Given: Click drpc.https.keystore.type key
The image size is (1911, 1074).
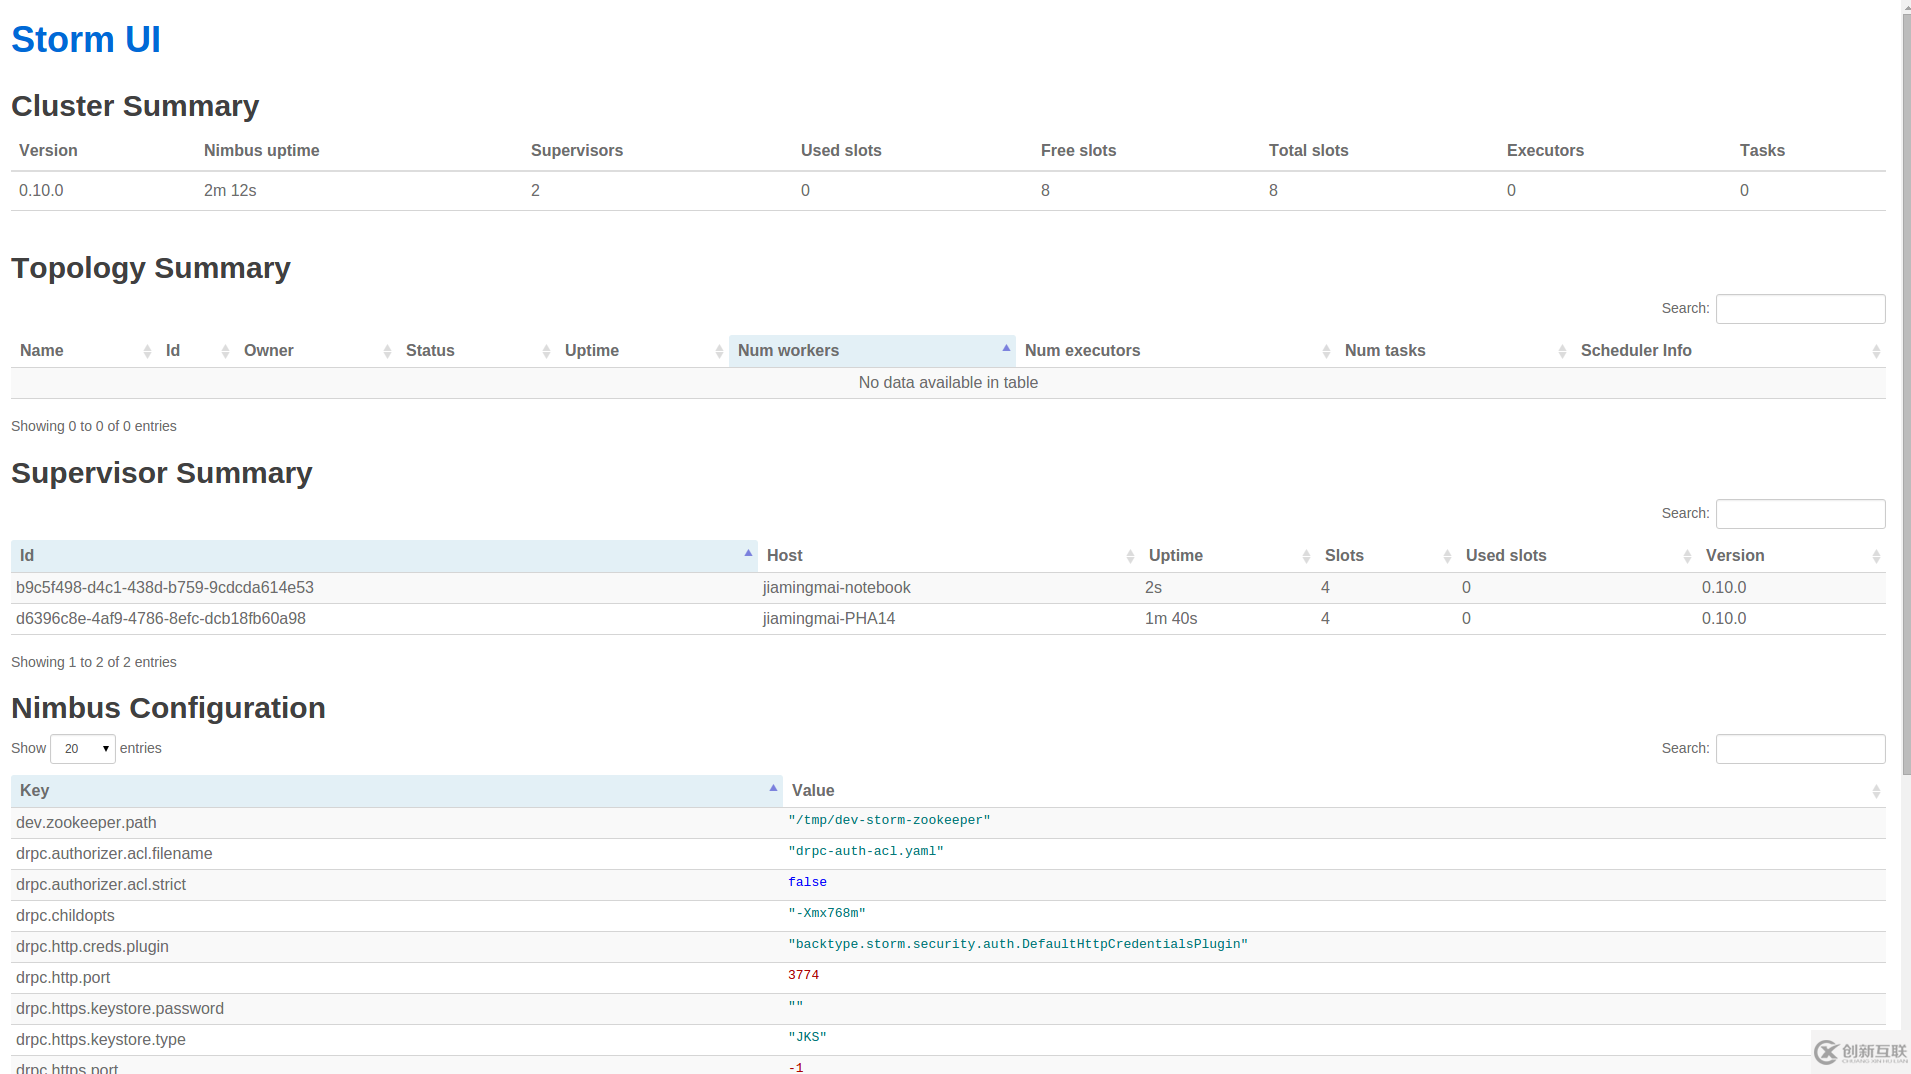Looking at the screenshot, I should coord(101,1040).
